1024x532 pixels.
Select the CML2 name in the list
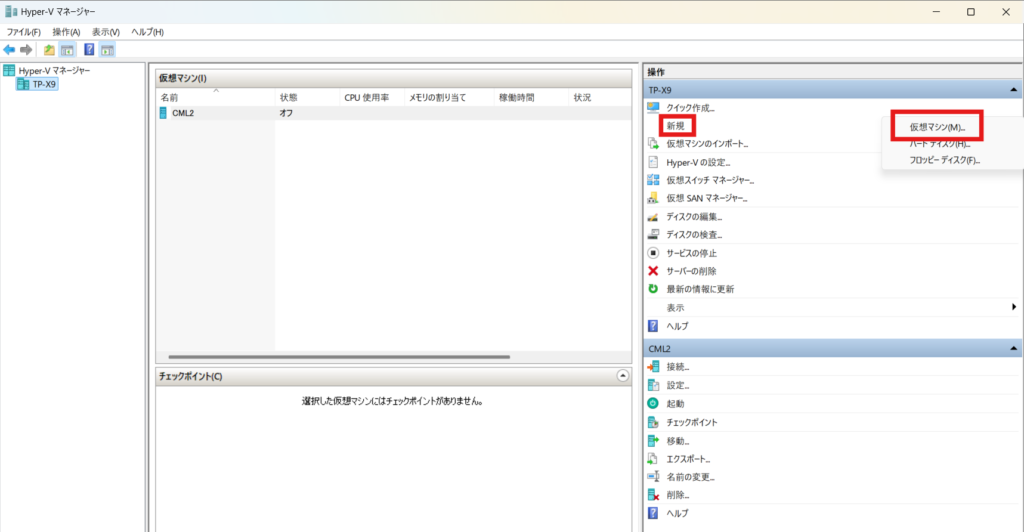pos(183,113)
